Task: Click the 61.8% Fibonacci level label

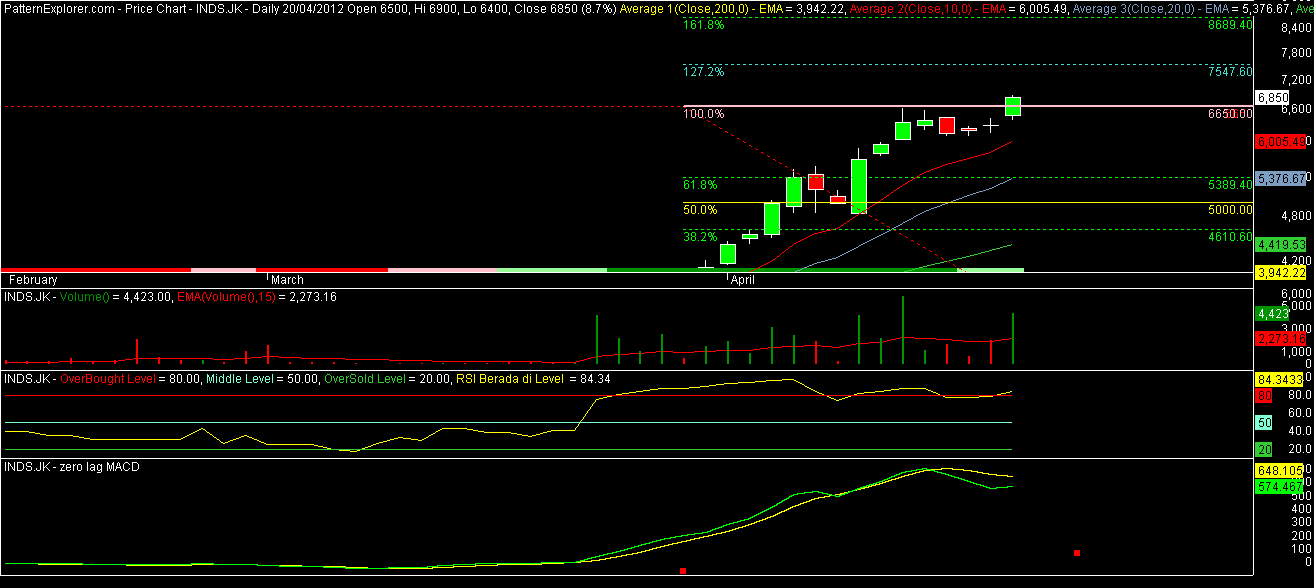Action: coord(700,185)
